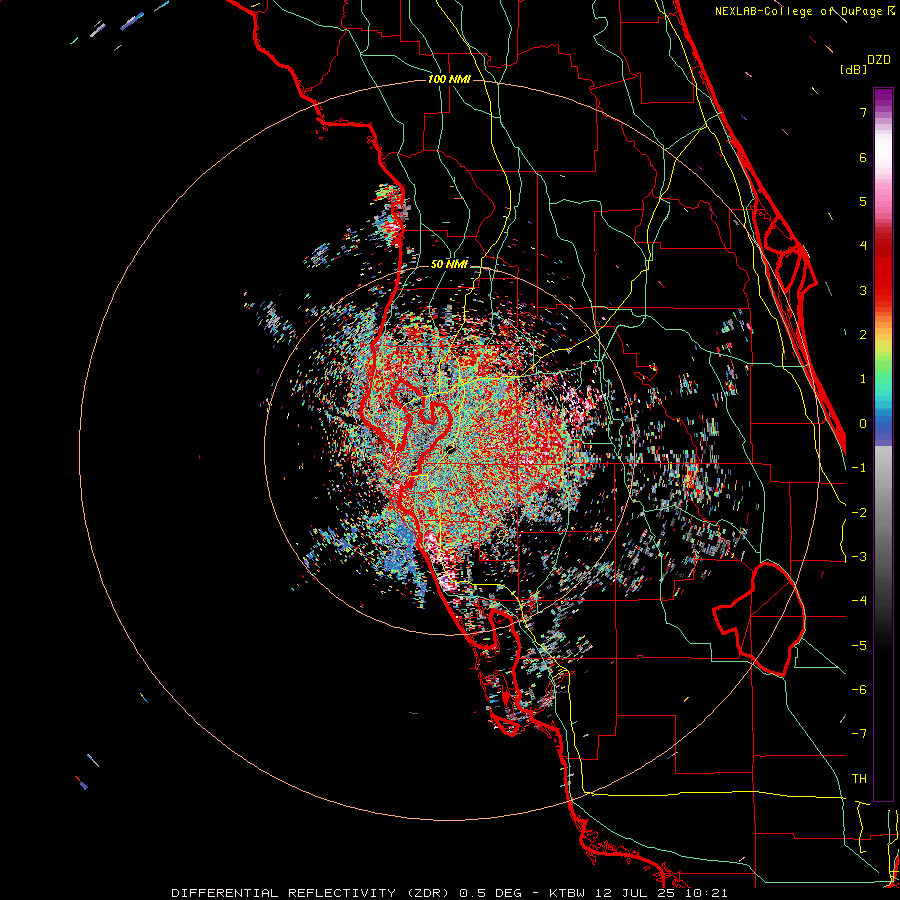Image resolution: width=900 pixels, height=900 pixels.
Task: Click the "-1" value on color scale
Action: tap(859, 468)
